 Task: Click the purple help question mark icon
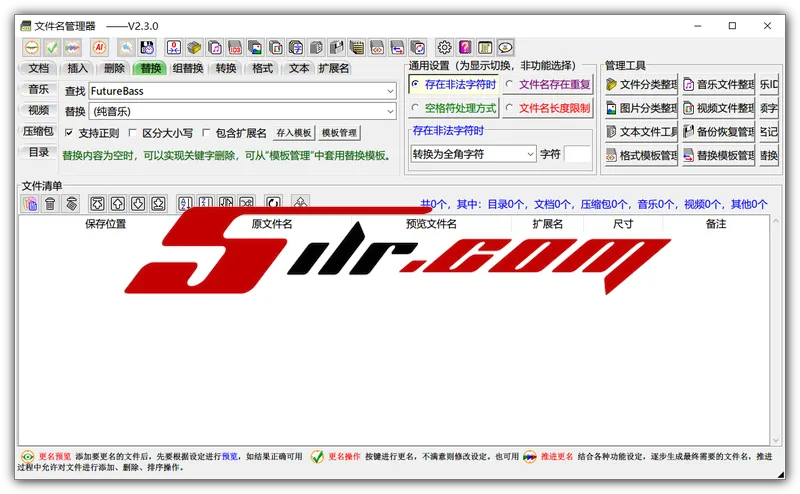465,48
